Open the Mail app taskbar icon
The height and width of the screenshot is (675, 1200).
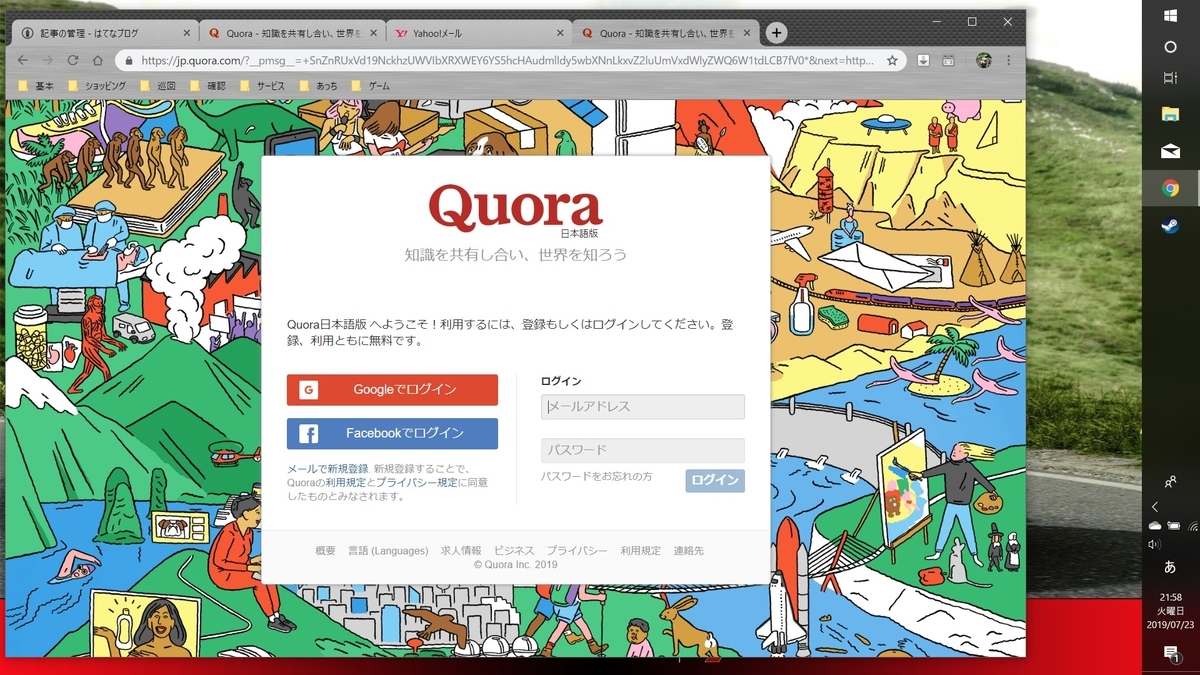pyautogui.click(x=1170, y=151)
